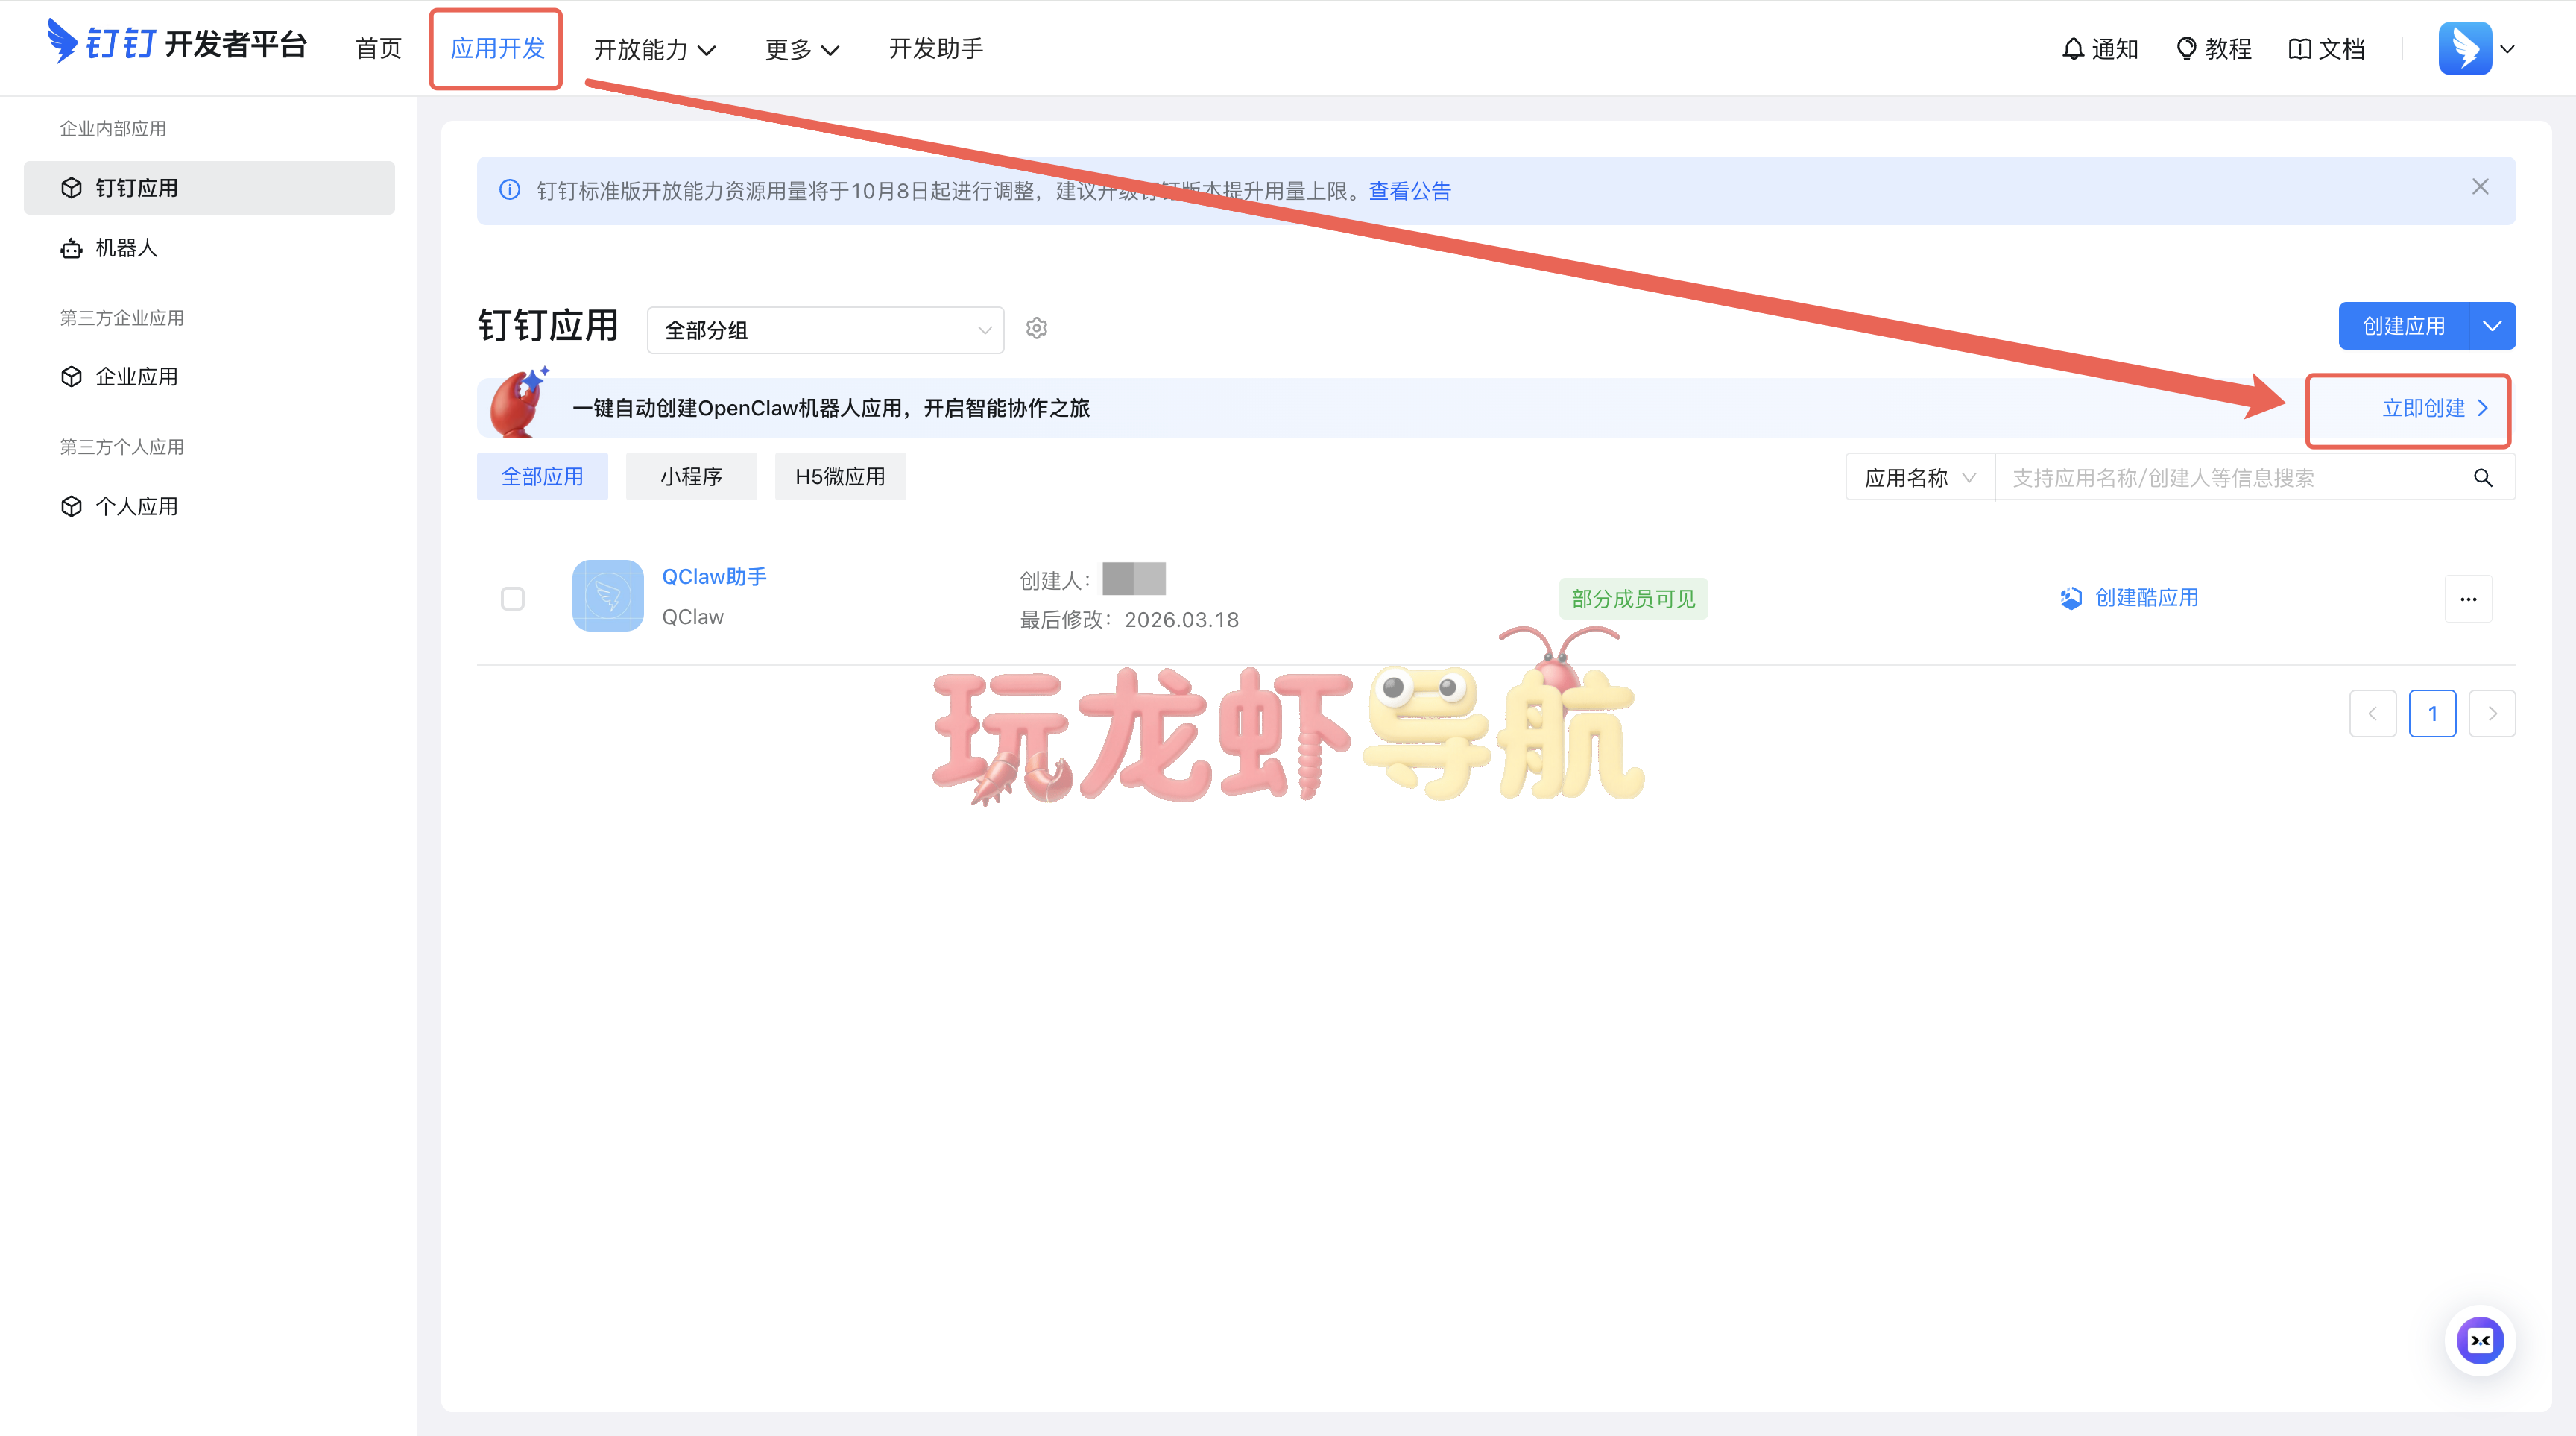Click the cube icon beside 个人应用
This screenshot has width=2576, height=1436.
click(71, 506)
